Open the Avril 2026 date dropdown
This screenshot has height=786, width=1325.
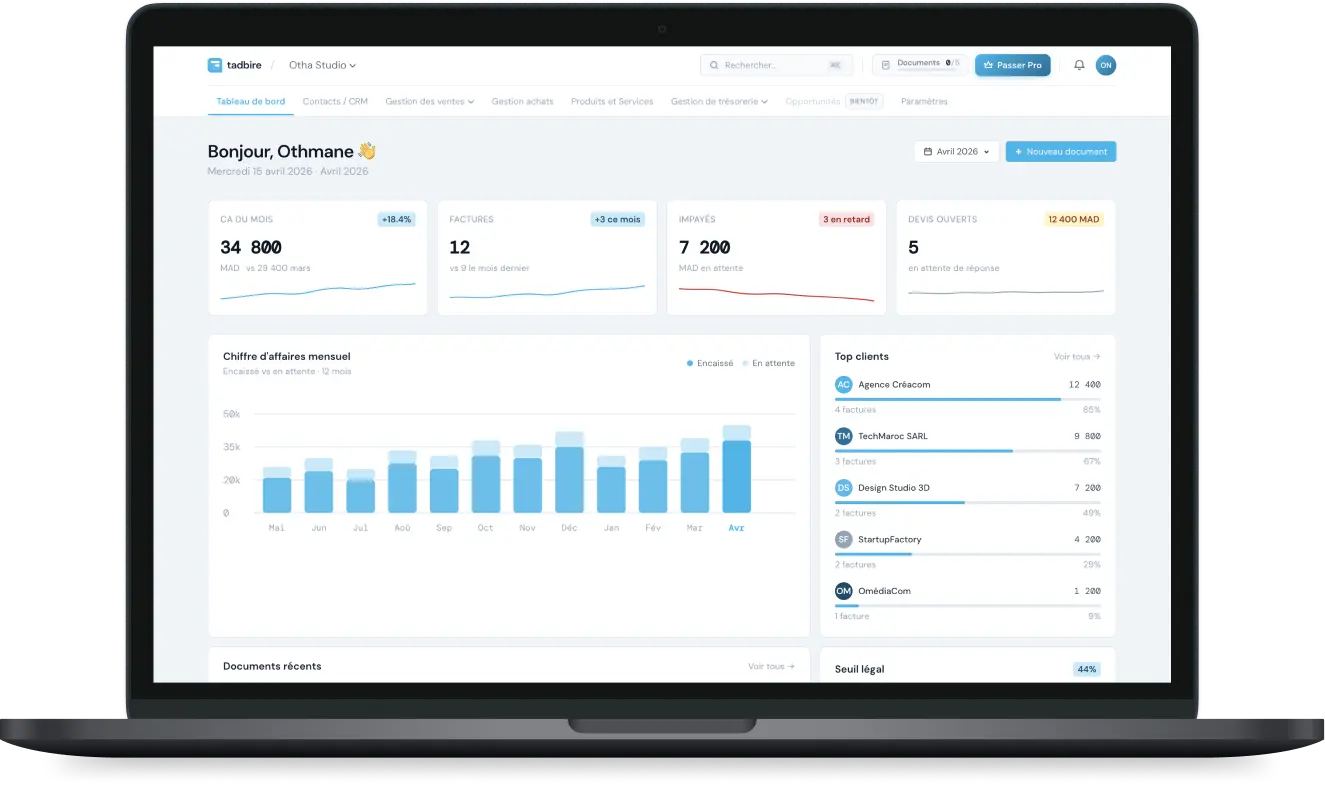957,152
